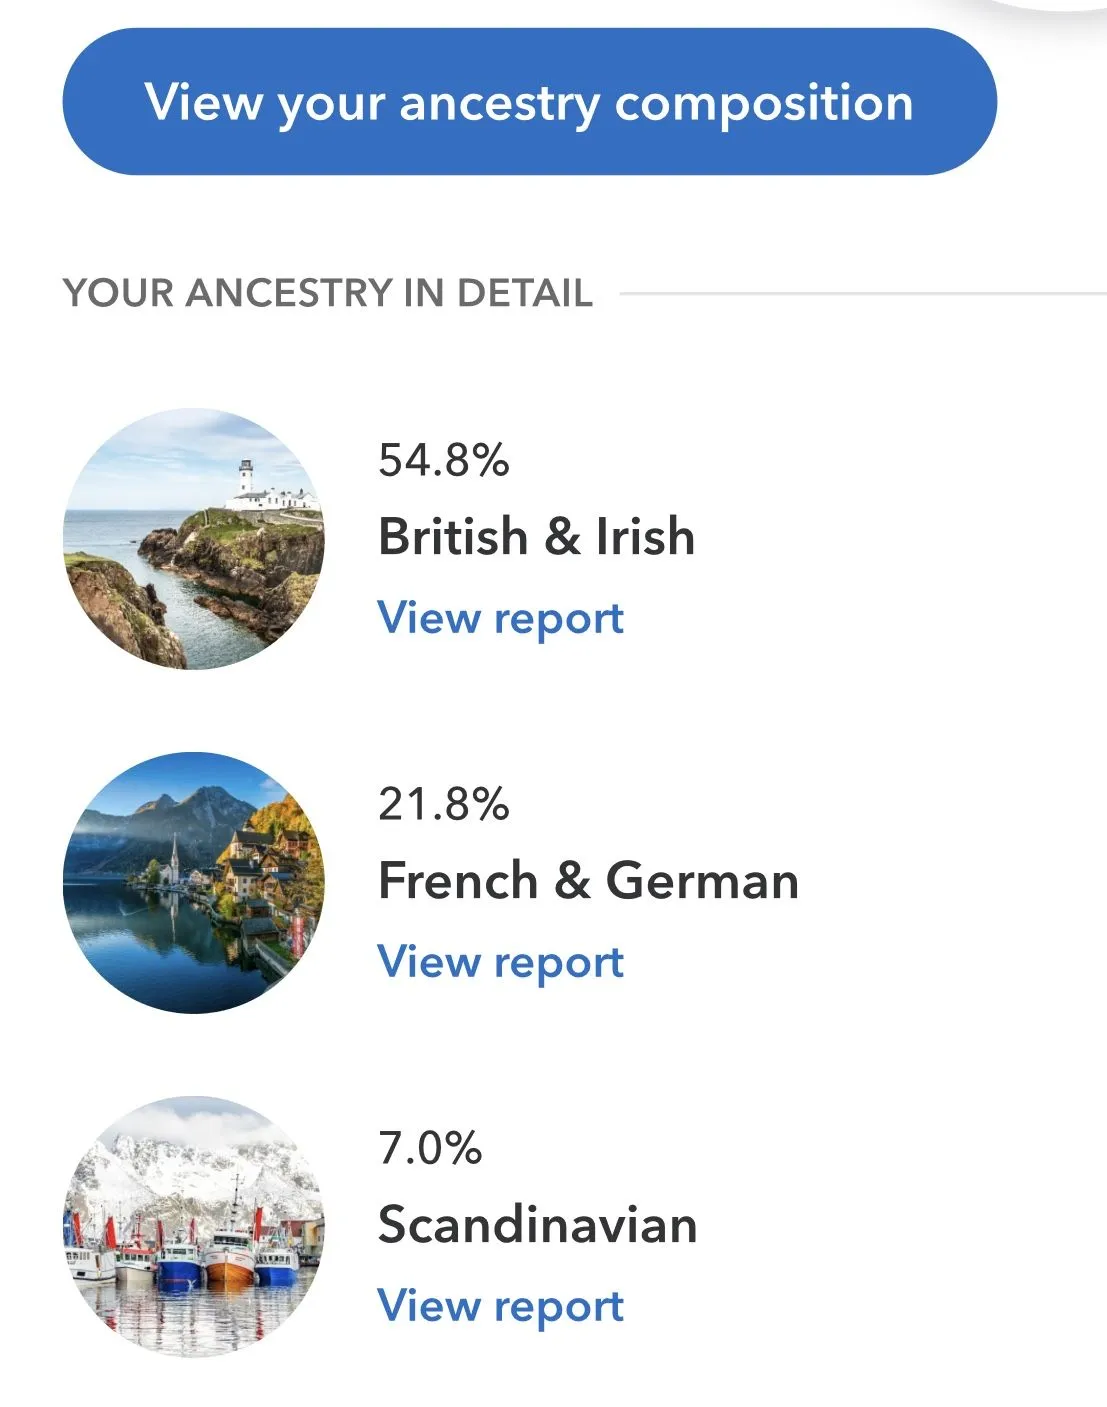Click the French & German ancestry title

pyautogui.click(x=588, y=881)
